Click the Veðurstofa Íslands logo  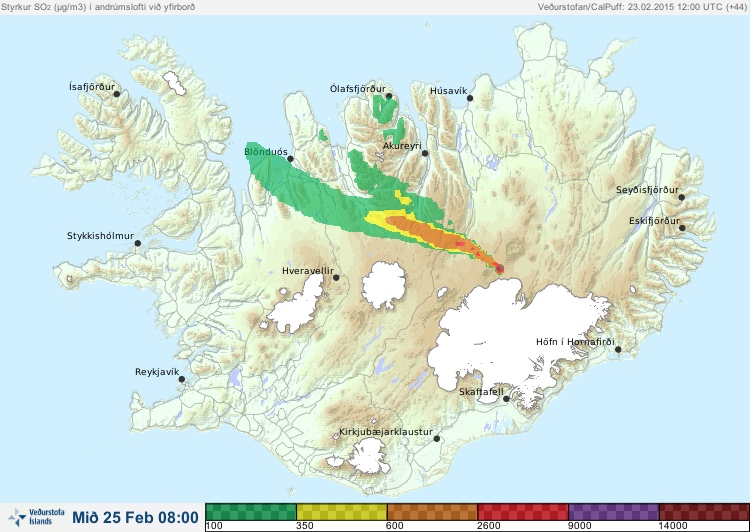[x=36, y=517]
